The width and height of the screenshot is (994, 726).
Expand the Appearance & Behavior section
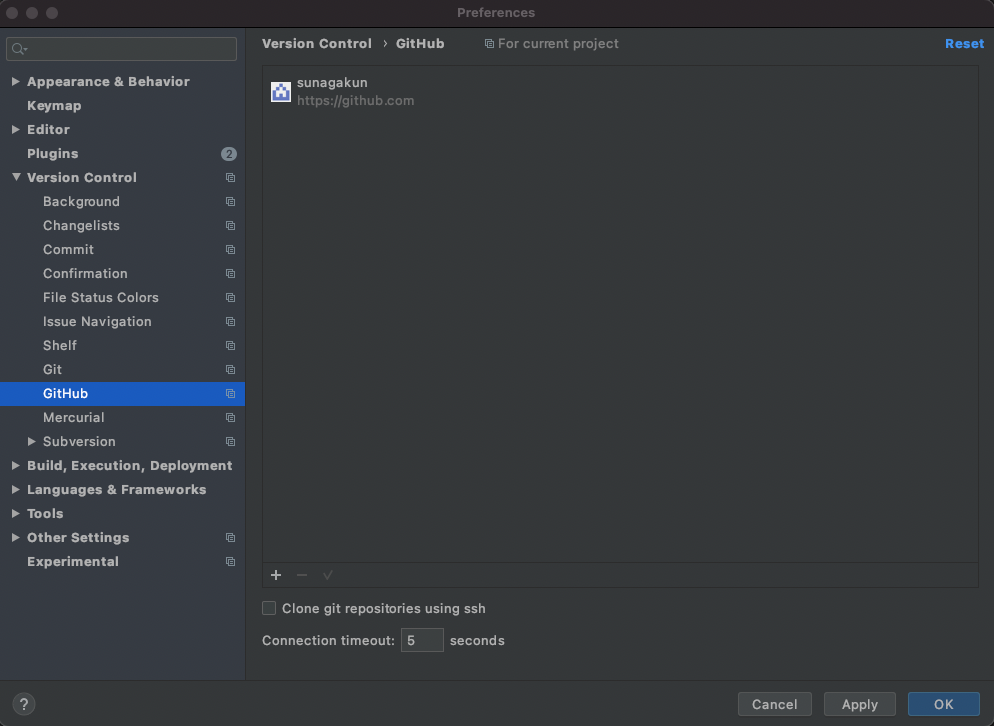point(15,81)
